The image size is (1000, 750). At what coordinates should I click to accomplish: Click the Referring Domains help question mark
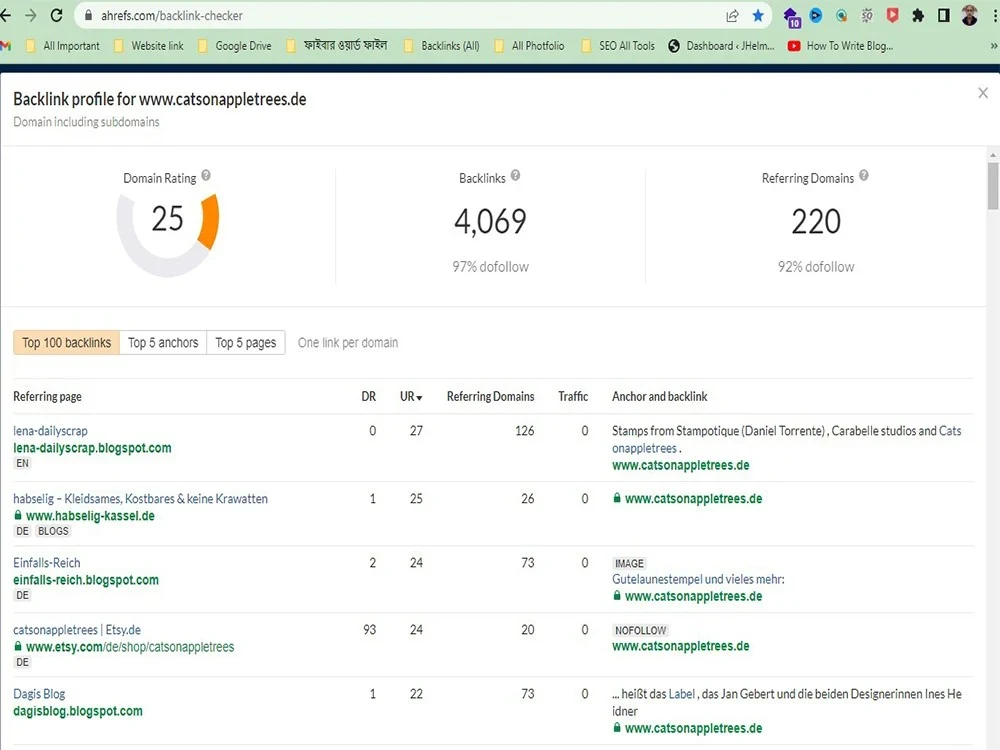[864, 175]
